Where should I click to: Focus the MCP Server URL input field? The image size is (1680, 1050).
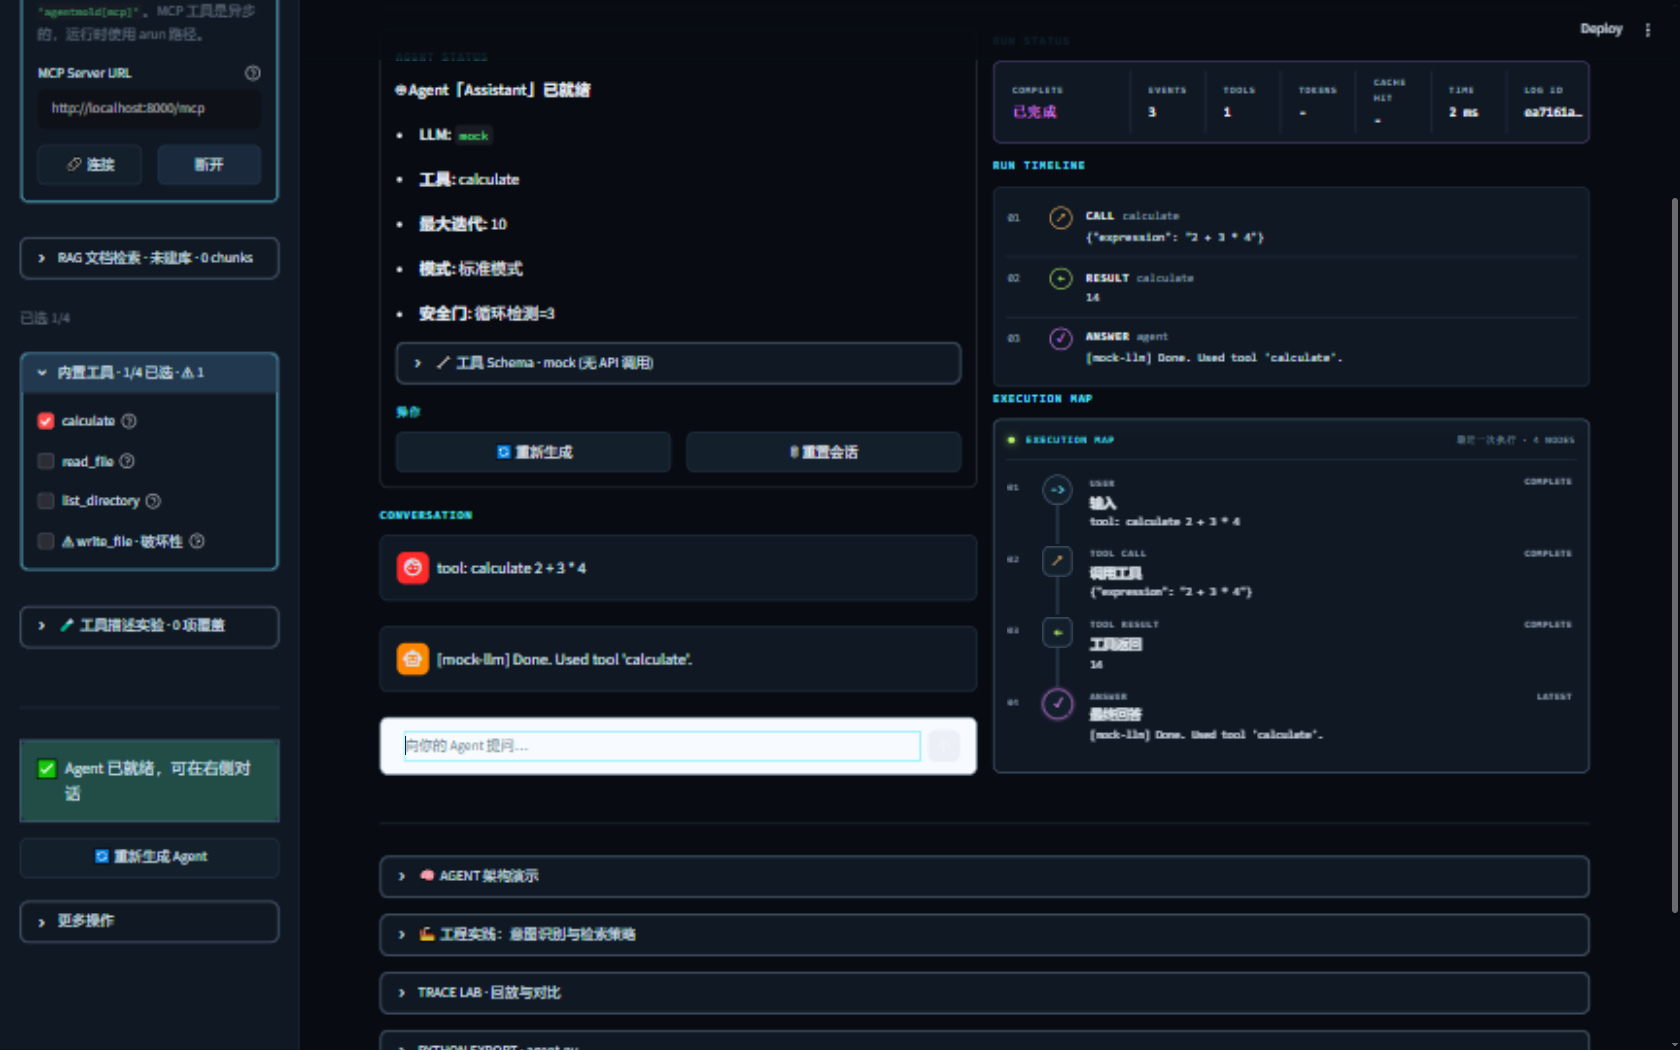[149, 108]
